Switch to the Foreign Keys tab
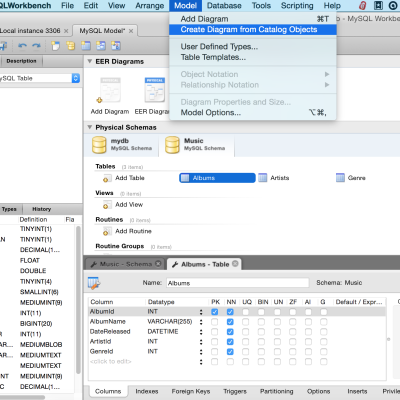The width and height of the screenshot is (400, 400). coord(191,391)
